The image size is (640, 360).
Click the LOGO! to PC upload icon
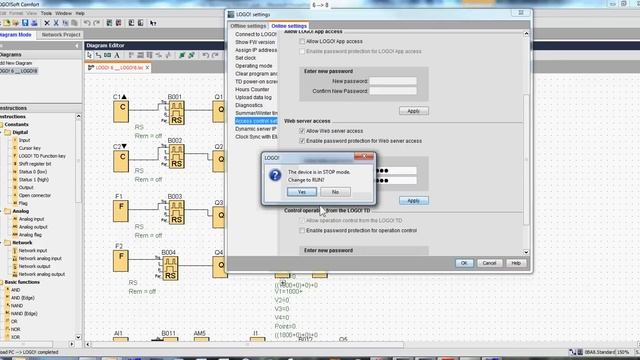pyautogui.click(x=140, y=23)
